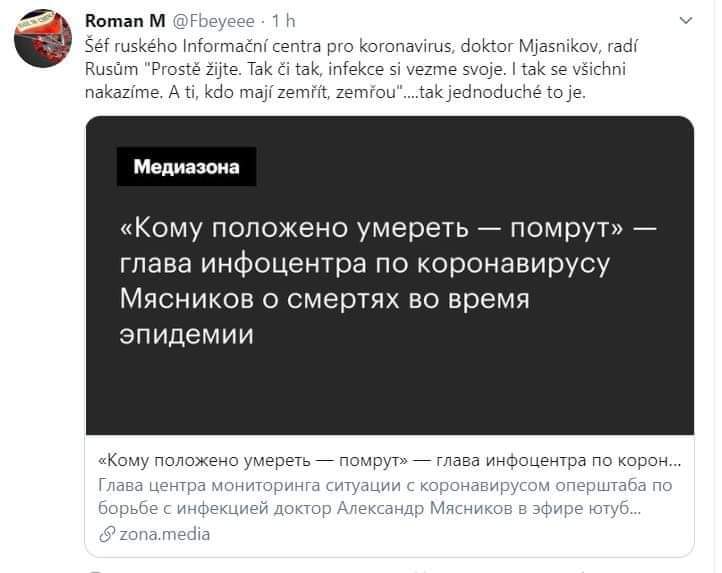Click the headline line starting with «Кому положено
Screen dimensions: 722x573
point(388,228)
